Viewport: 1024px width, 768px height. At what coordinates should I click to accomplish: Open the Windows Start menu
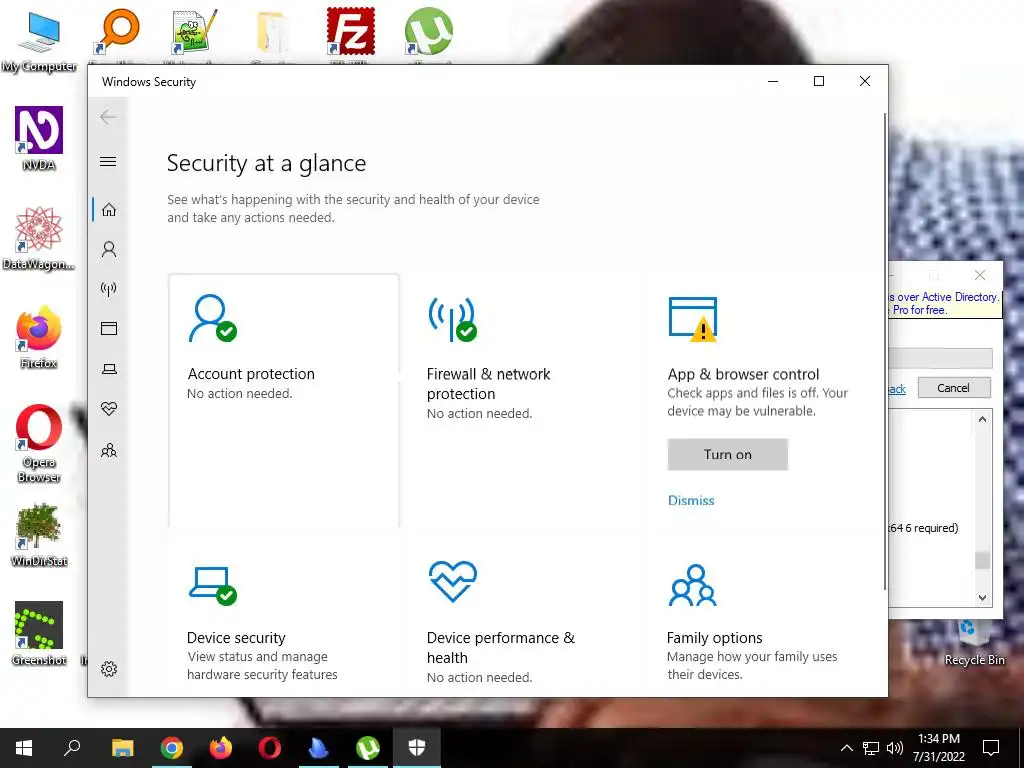pos(24,748)
